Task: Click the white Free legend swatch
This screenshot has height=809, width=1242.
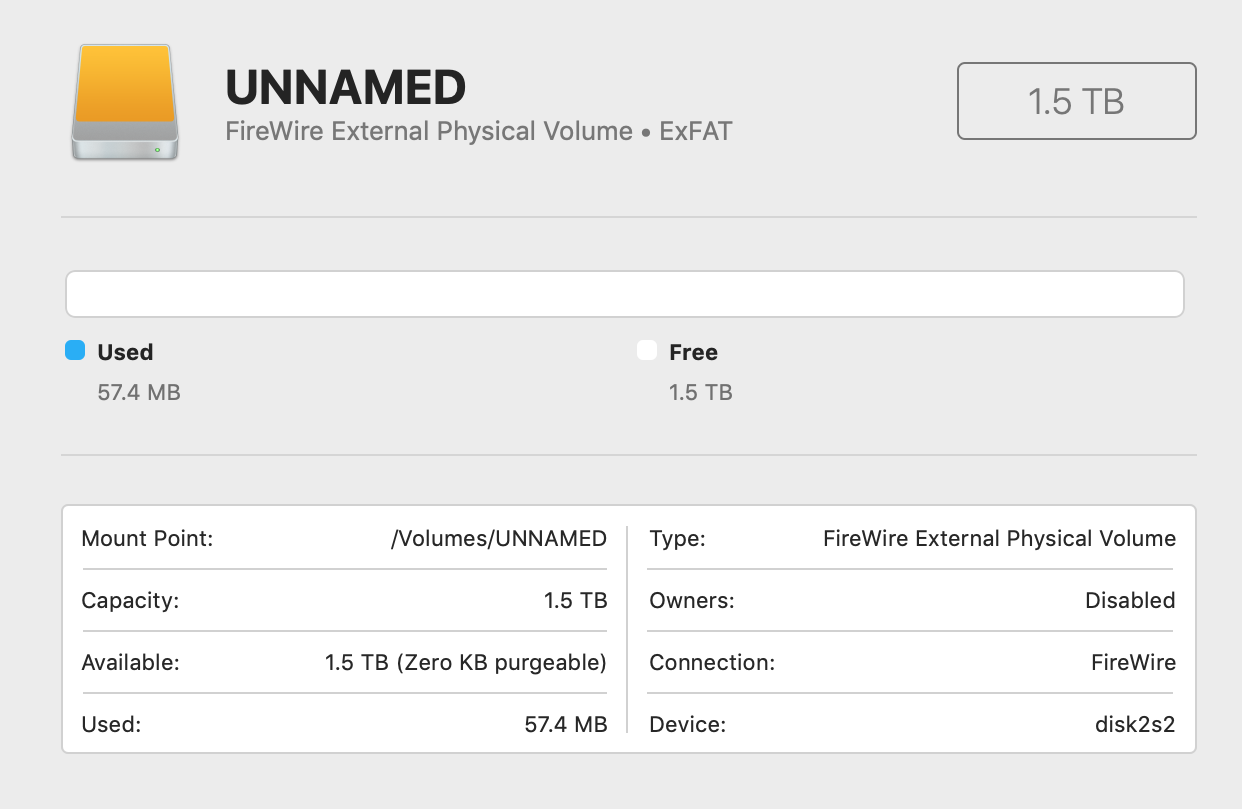Action: (x=647, y=350)
